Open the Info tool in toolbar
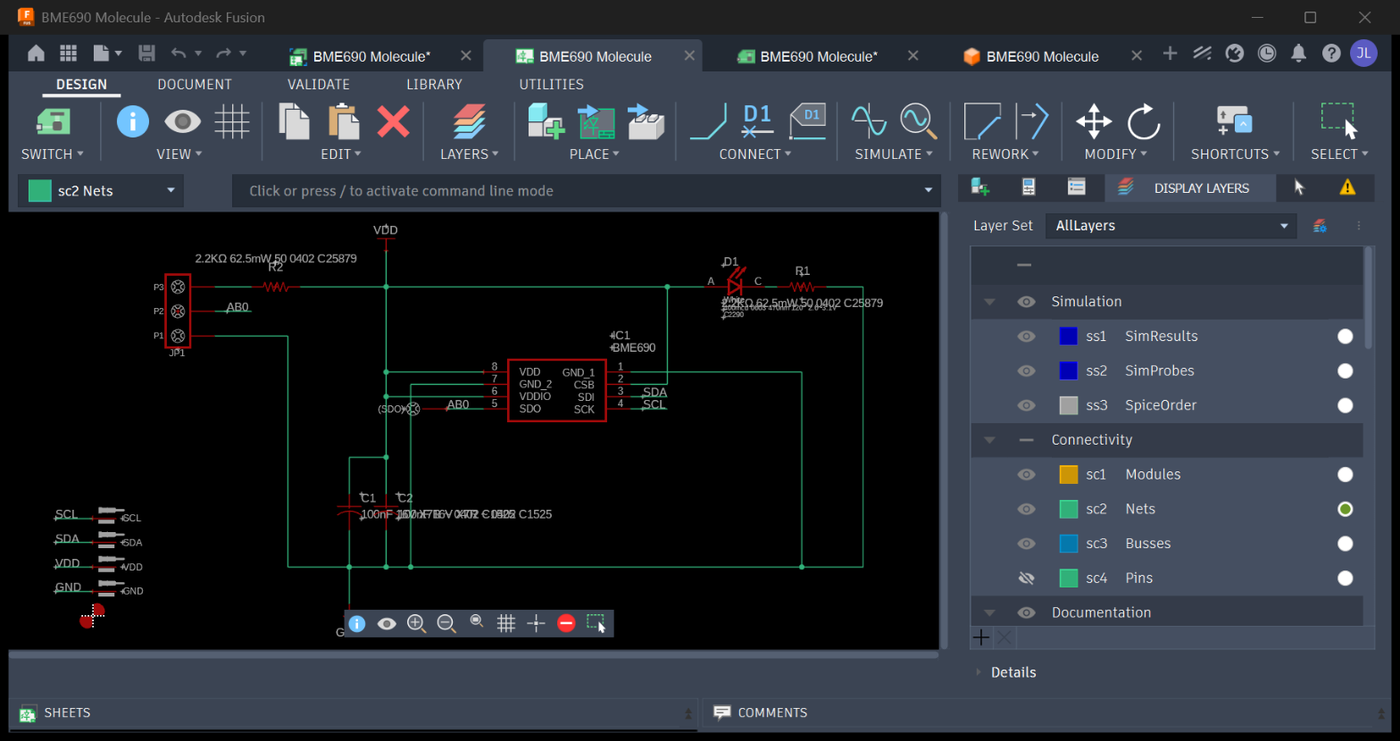 tap(132, 122)
